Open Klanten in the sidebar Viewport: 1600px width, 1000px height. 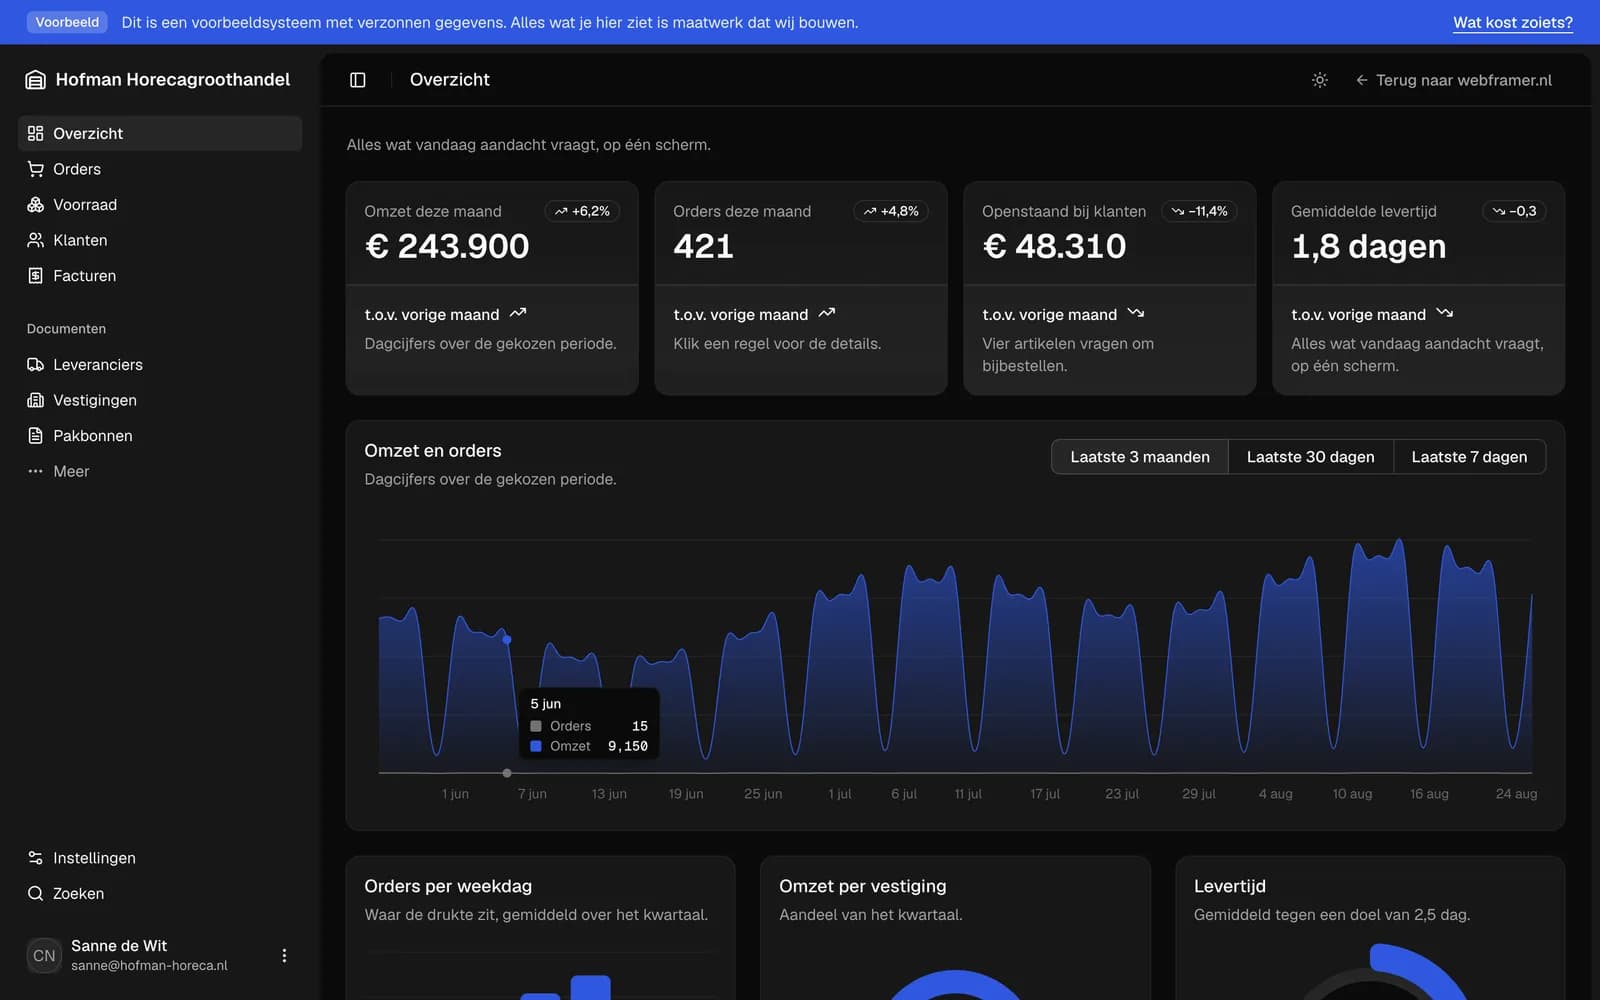point(160,240)
